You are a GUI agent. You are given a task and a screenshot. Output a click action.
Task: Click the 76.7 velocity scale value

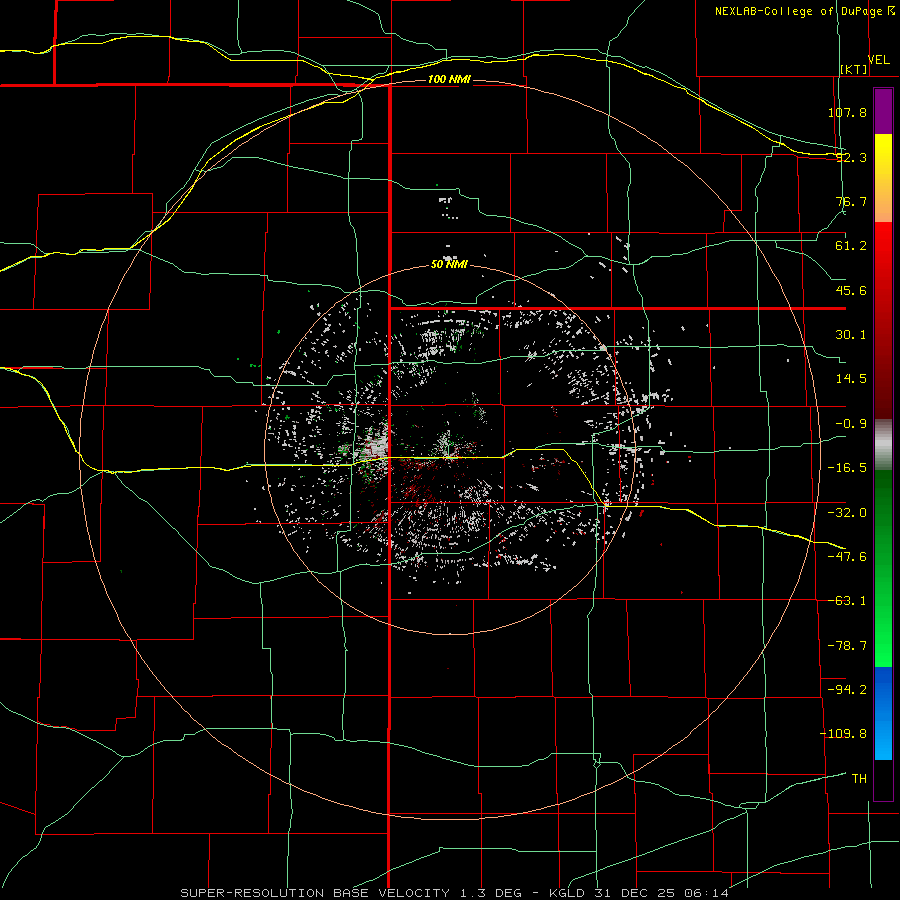pyautogui.click(x=851, y=201)
